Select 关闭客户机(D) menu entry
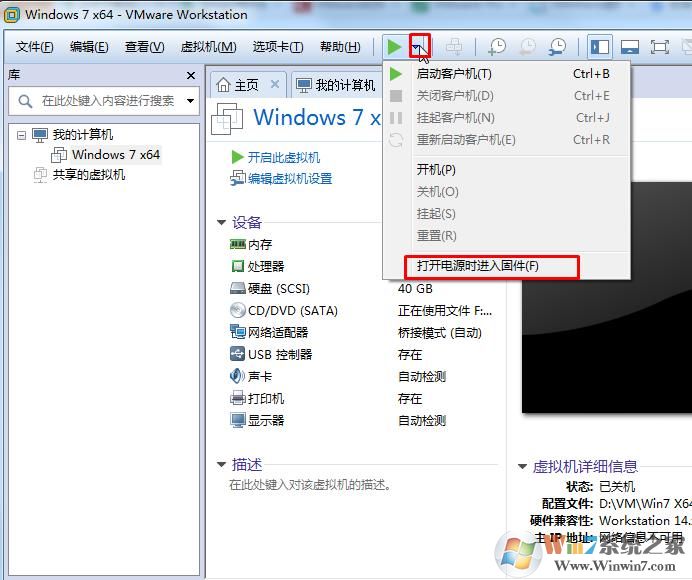692x580 pixels. (507, 96)
